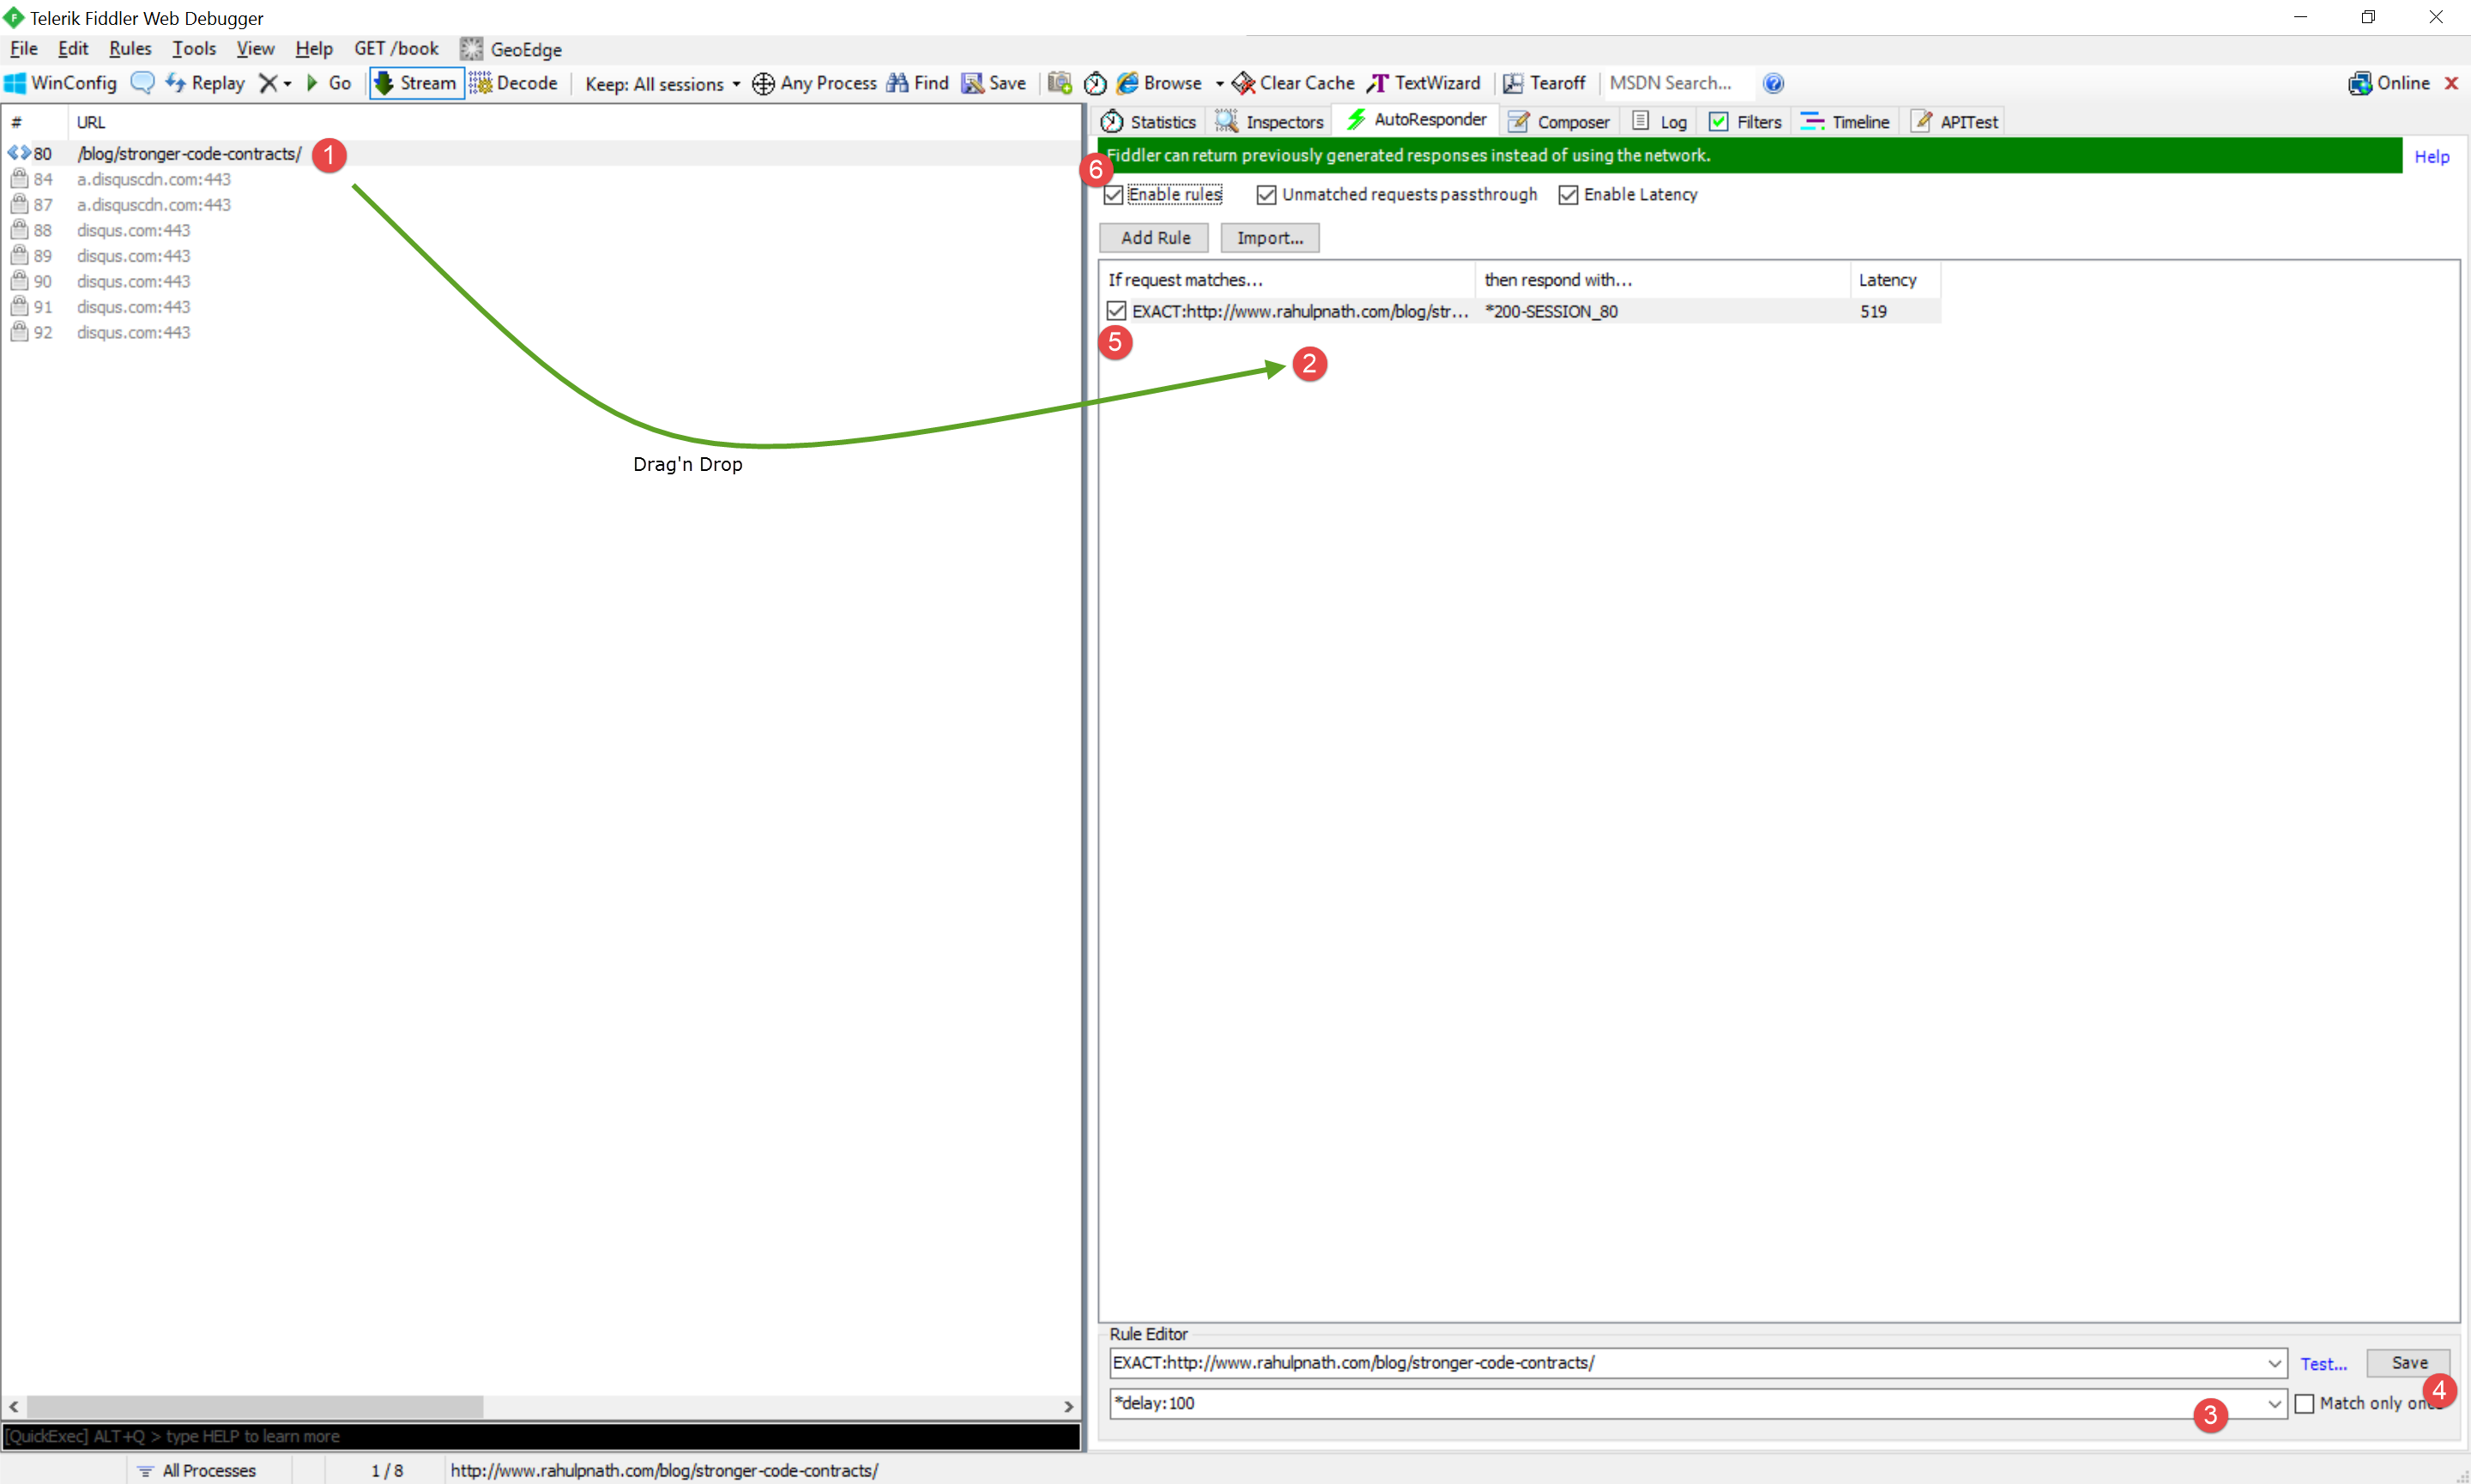Image resolution: width=2471 pixels, height=1484 pixels.
Task: Switch to the Timeline tab
Action: pos(1845,122)
